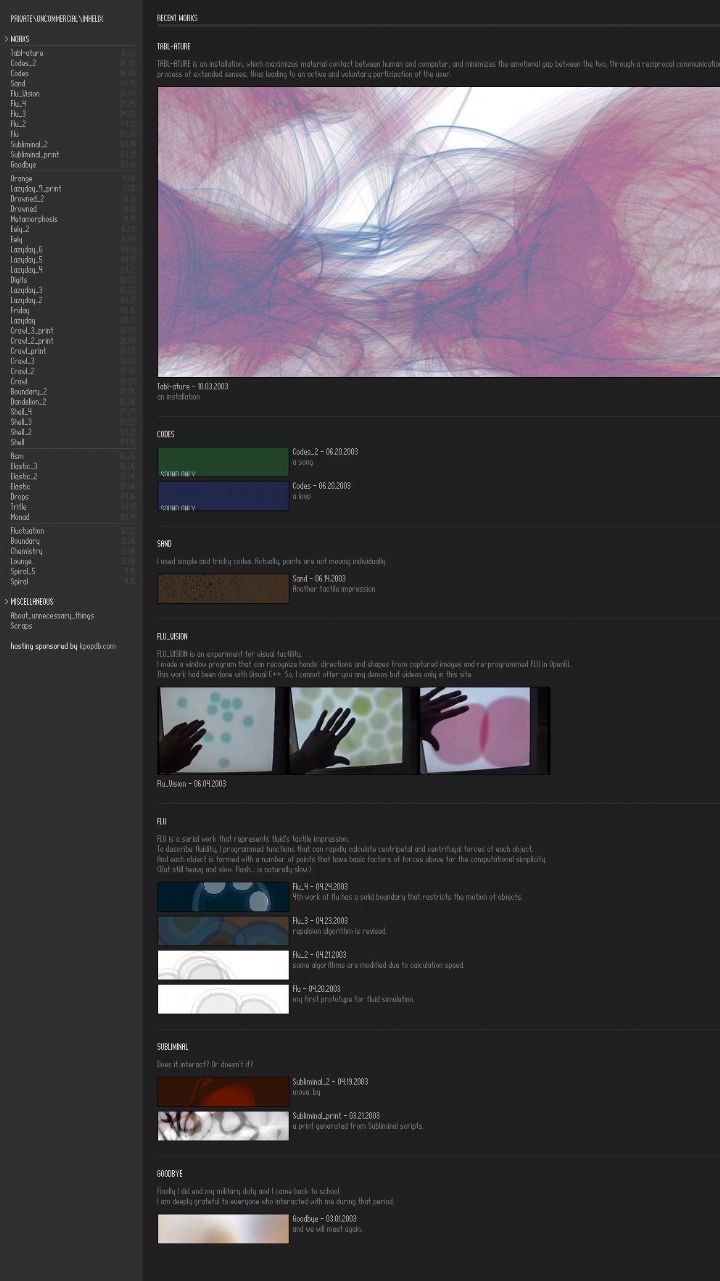Screen dimensions: 720x1281
Task: Open Fluctuation sidebar entry
Action: [x=27, y=531]
